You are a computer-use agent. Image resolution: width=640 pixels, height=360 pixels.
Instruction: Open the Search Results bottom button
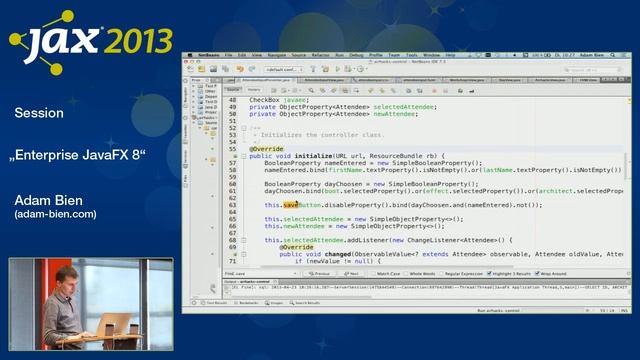[305, 303]
